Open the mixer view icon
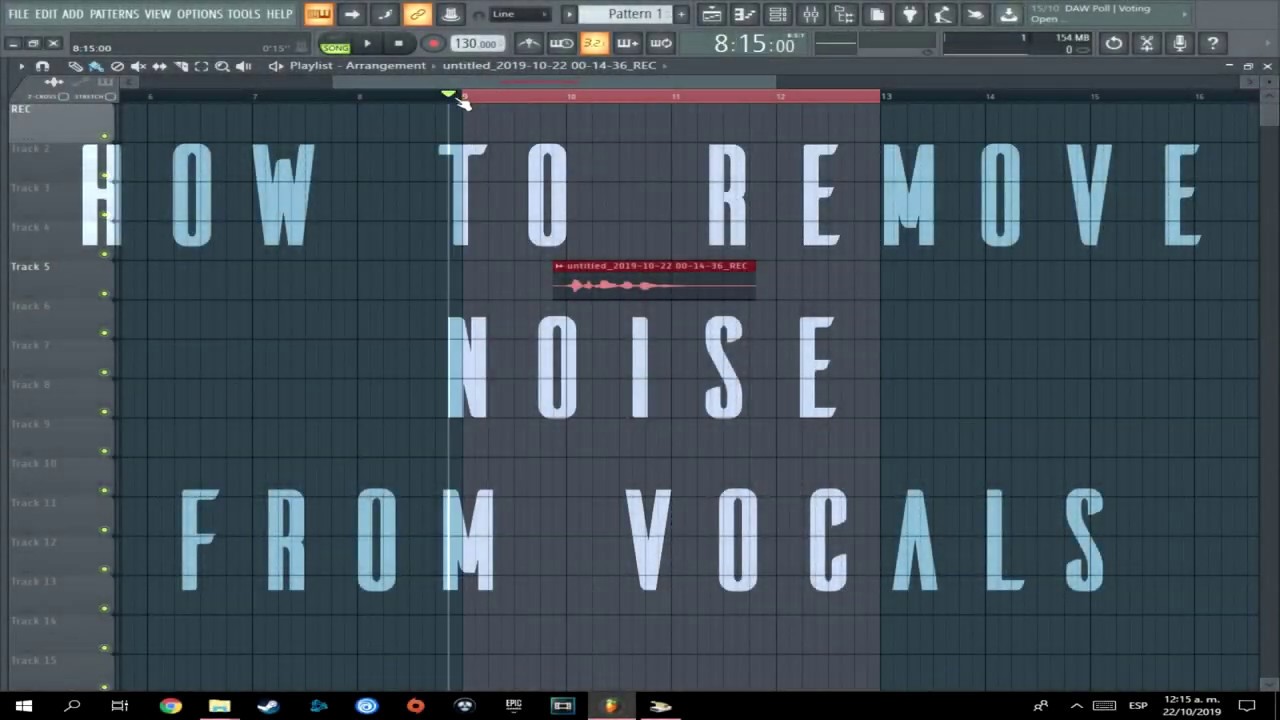Screen dimensions: 1280x720 pos(811,14)
